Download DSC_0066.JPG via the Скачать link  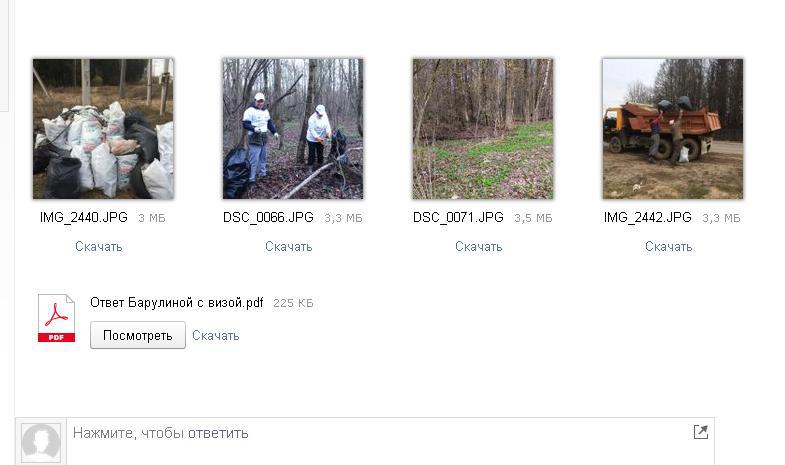tap(288, 247)
